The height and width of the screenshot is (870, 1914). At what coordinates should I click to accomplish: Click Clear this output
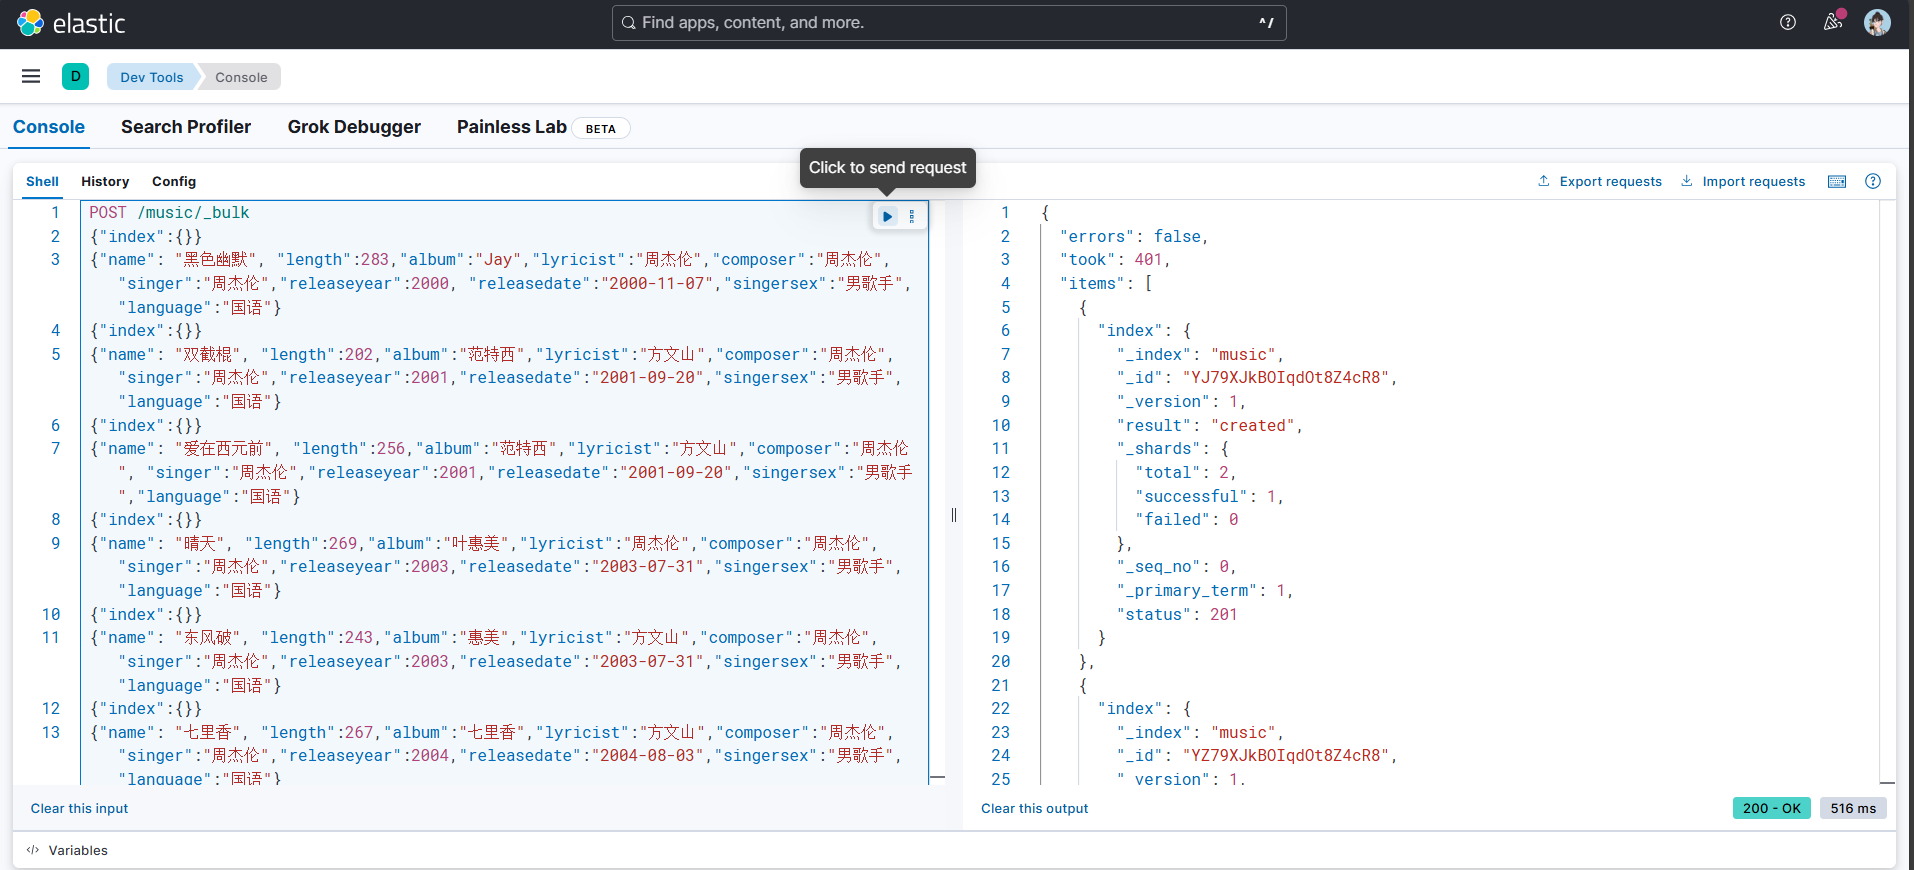pyautogui.click(x=1034, y=808)
